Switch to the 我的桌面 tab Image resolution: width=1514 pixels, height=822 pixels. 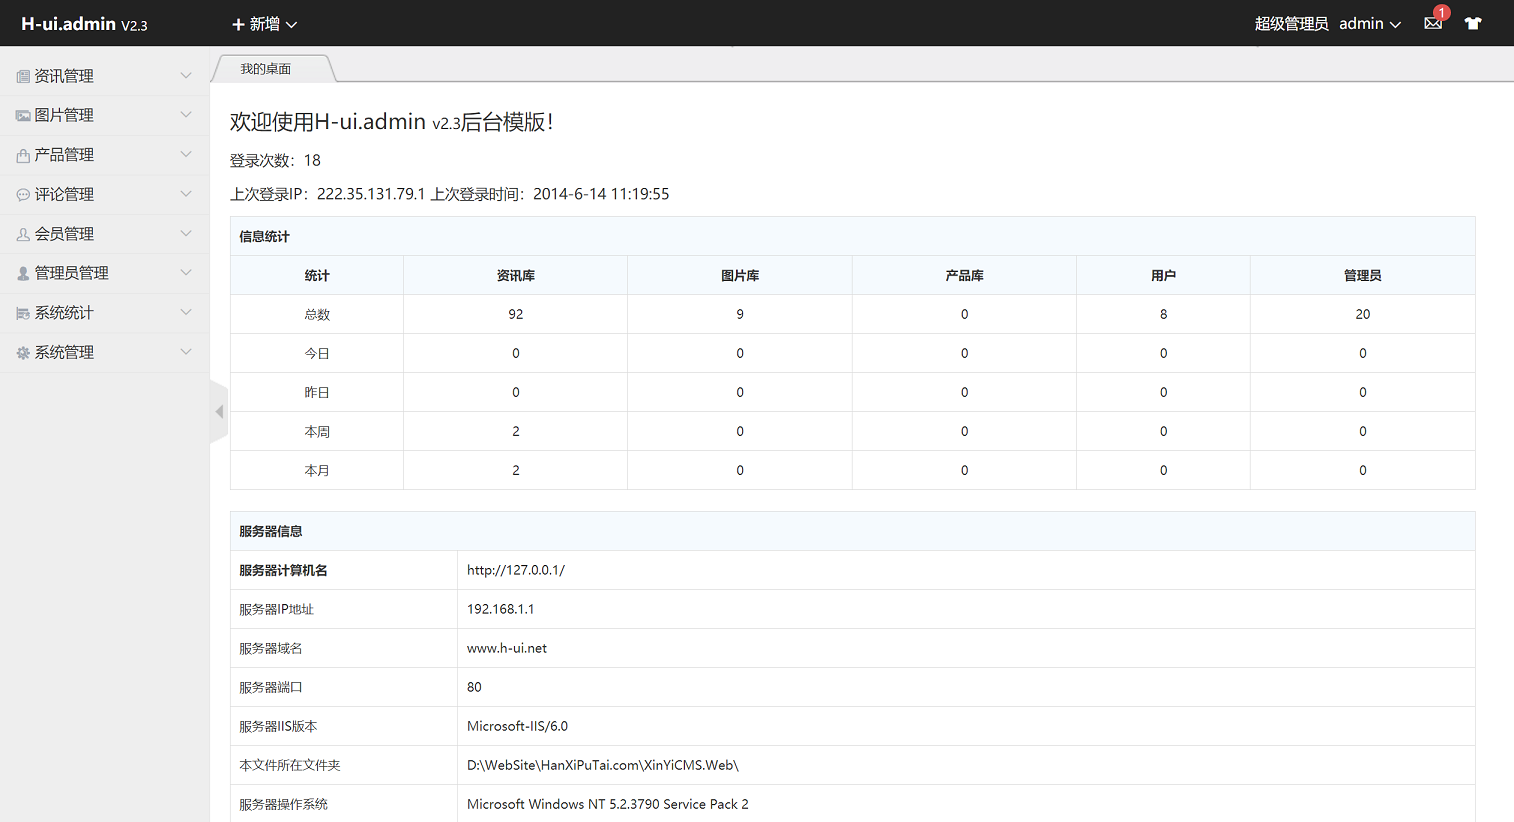point(266,69)
